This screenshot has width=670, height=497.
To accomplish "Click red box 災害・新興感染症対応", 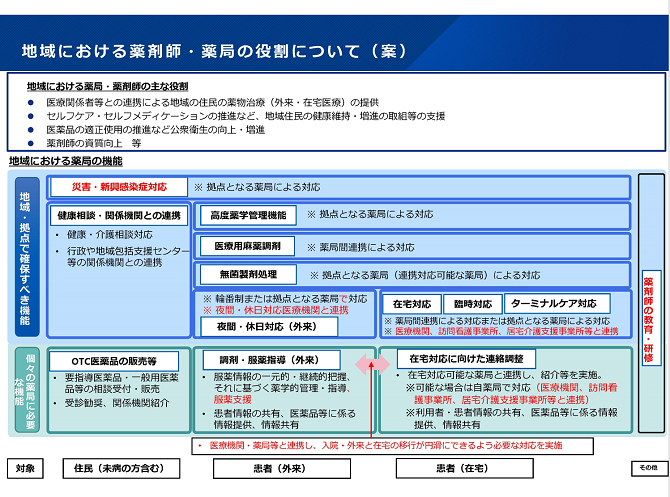I will [x=119, y=187].
